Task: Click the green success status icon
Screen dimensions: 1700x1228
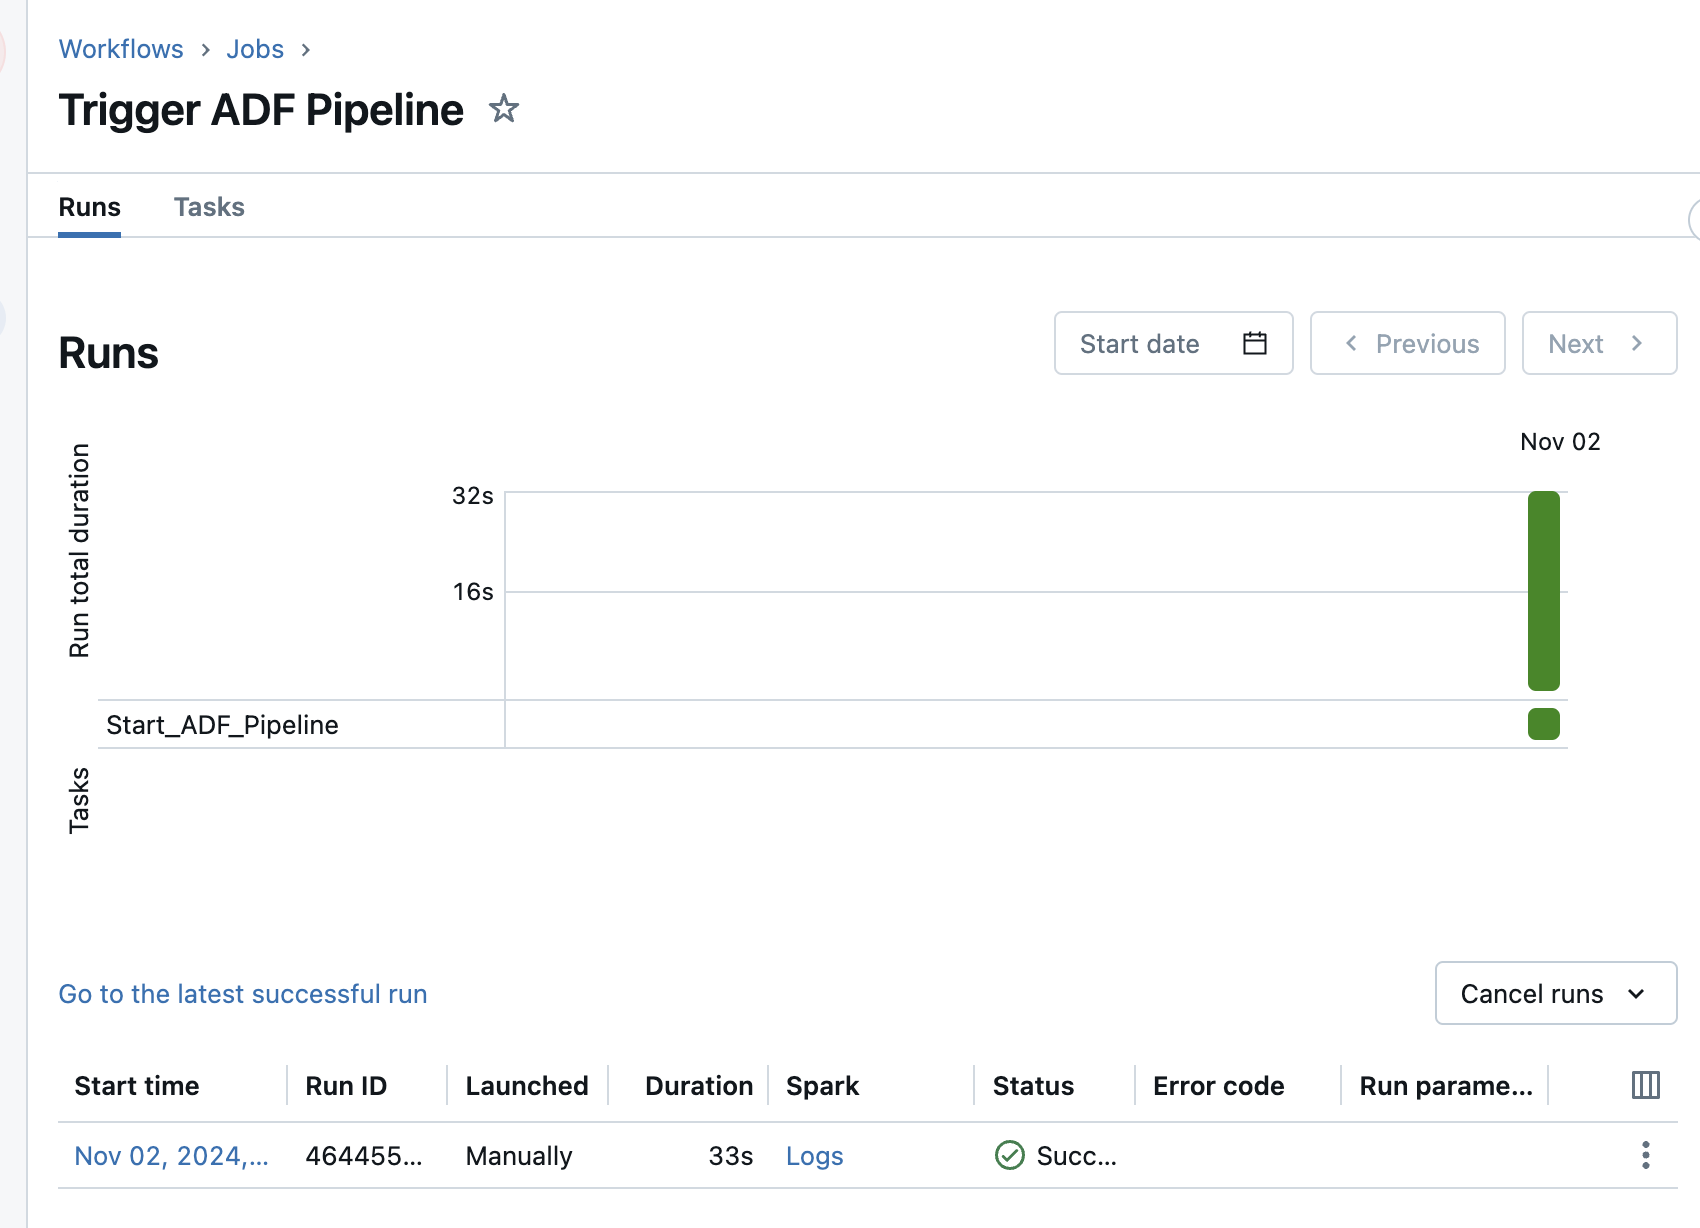Action: [1010, 1155]
